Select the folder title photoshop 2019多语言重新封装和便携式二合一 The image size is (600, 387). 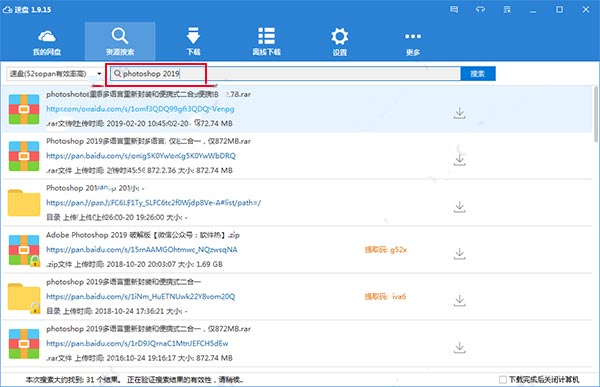click(124, 282)
